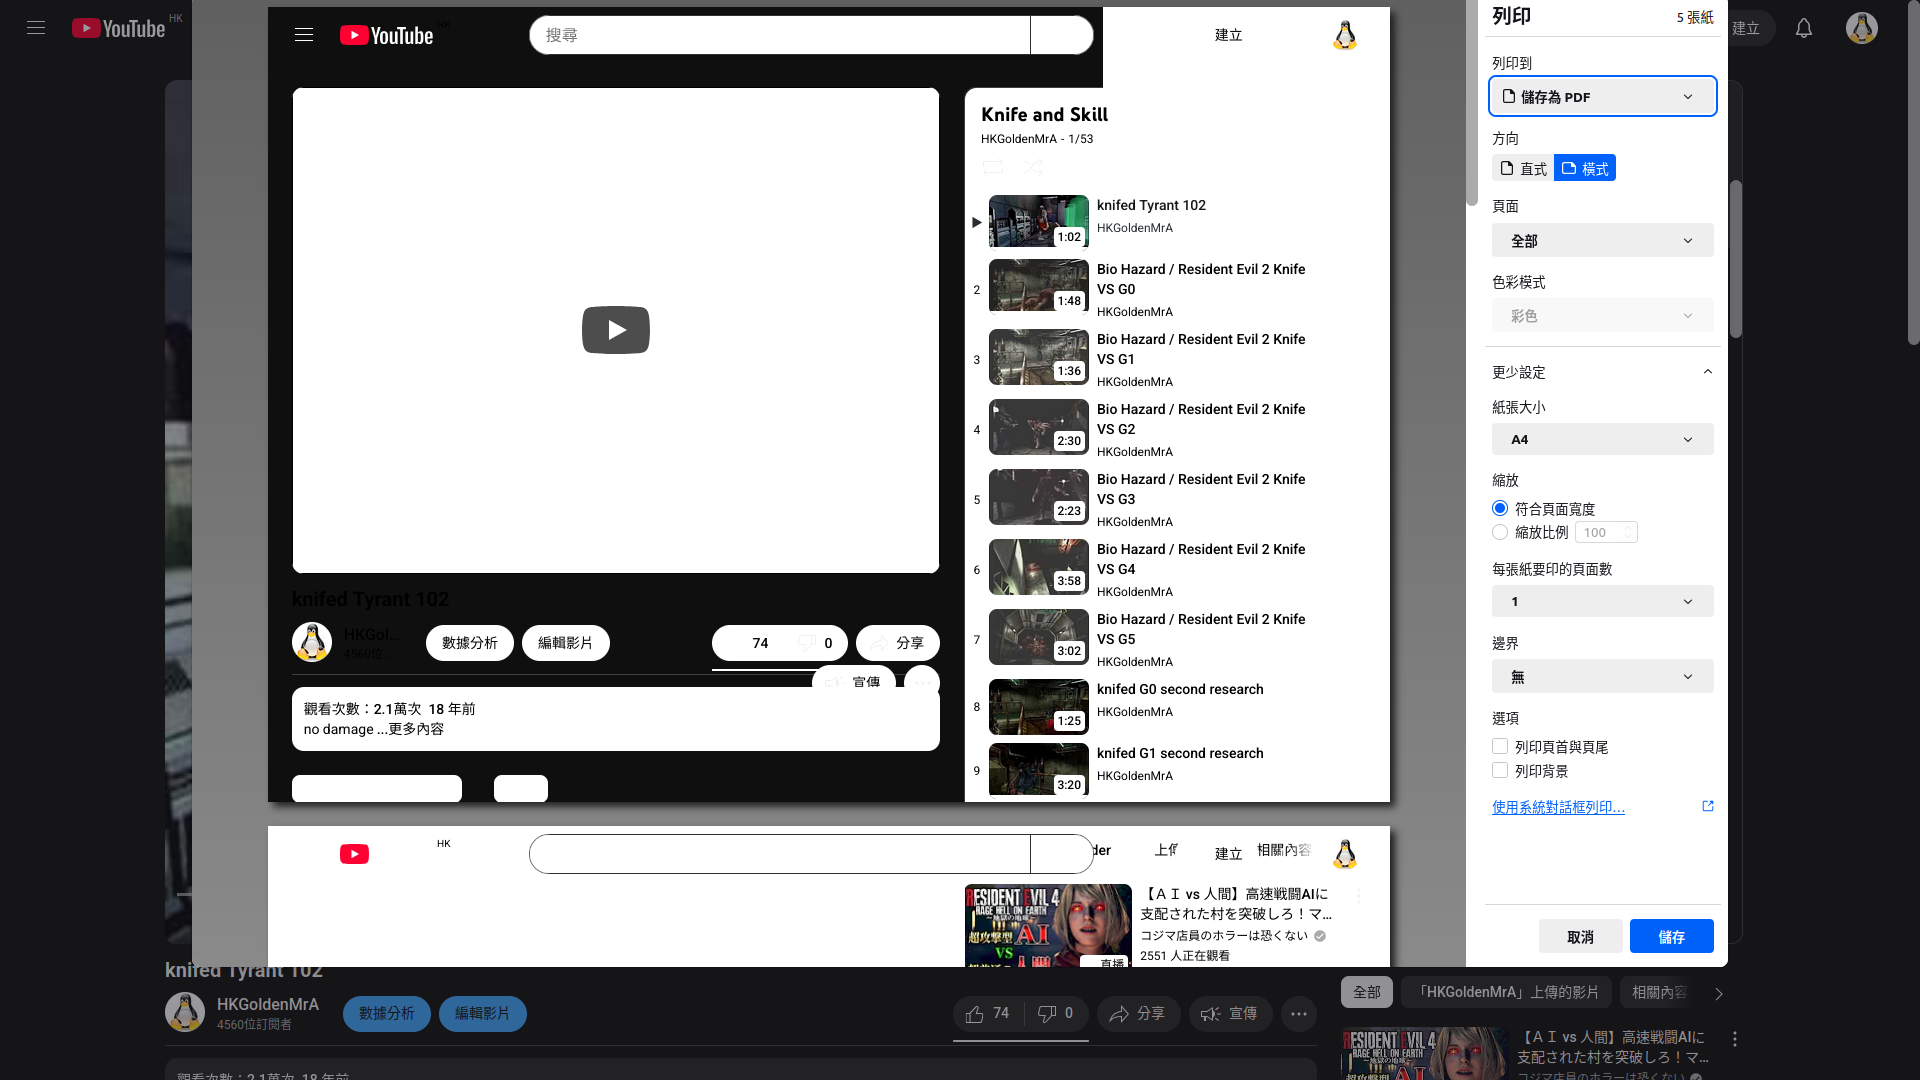Image resolution: width=1920 pixels, height=1080 pixels.
Task: Open options menu for the AI vs 人間 recommendation
Action: [x=1735, y=1040]
